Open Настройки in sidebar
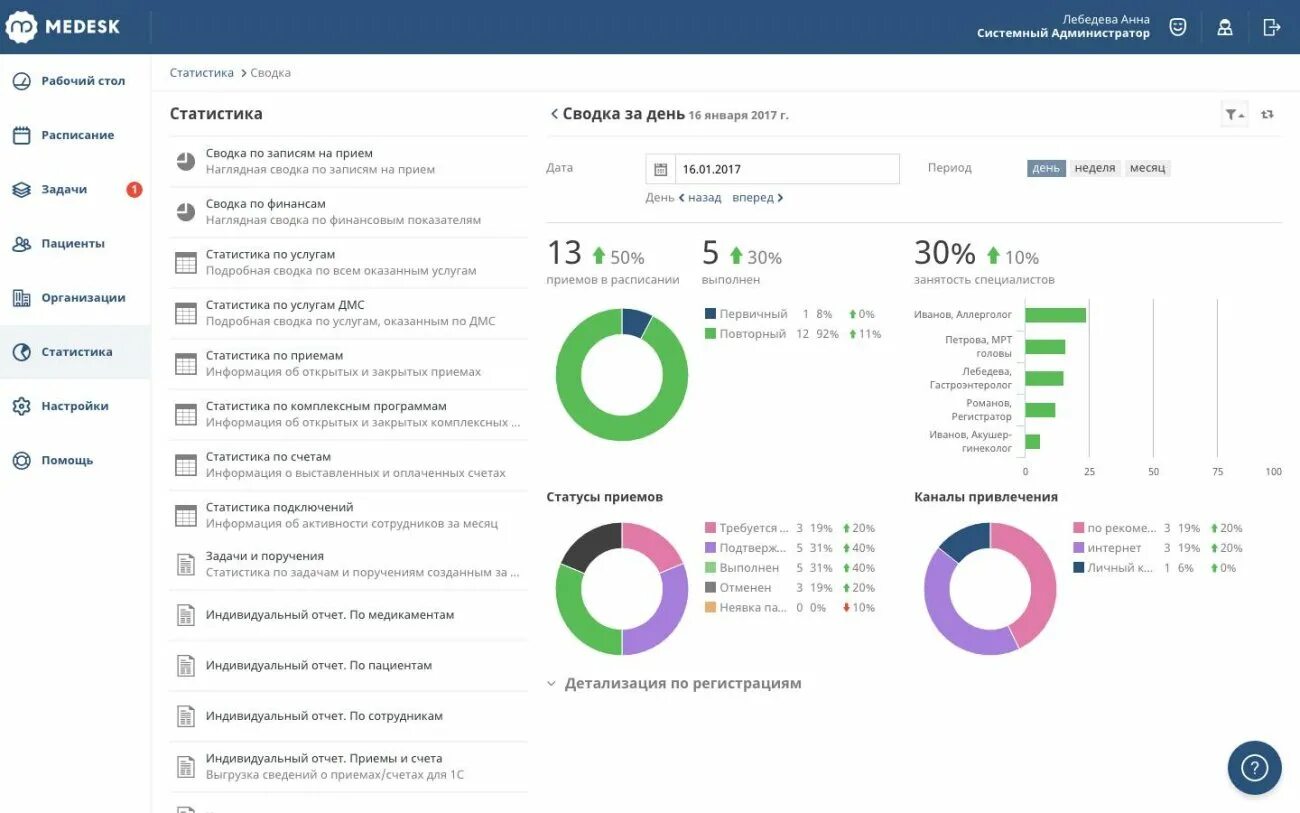Image resolution: width=1300 pixels, height=813 pixels. (x=75, y=406)
